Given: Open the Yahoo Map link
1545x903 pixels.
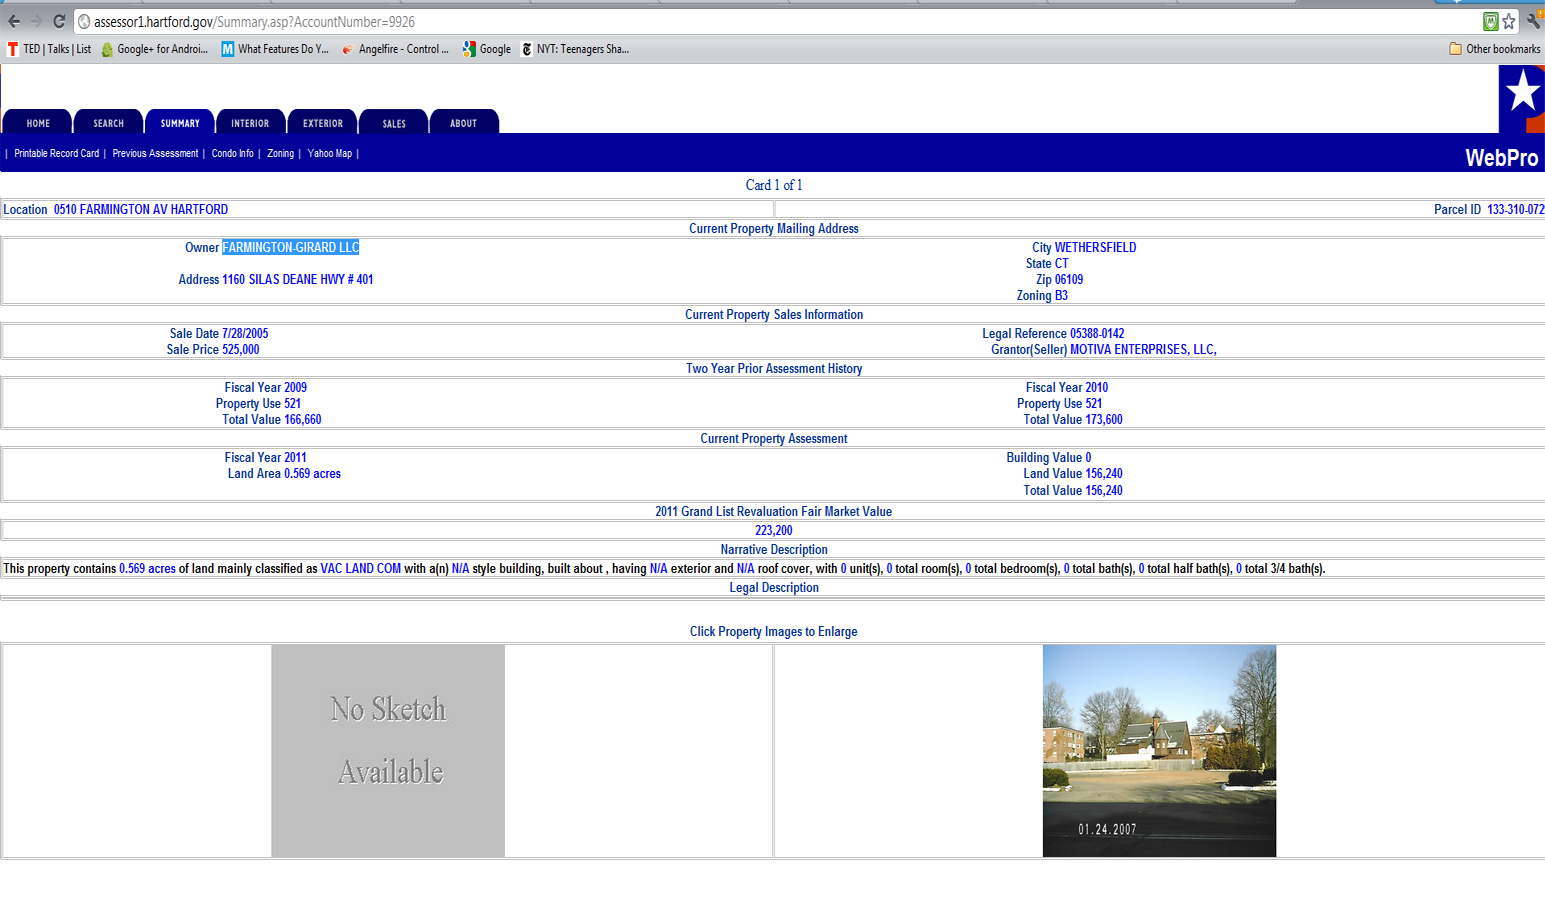Looking at the screenshot, I should click(x=330, y=154).
